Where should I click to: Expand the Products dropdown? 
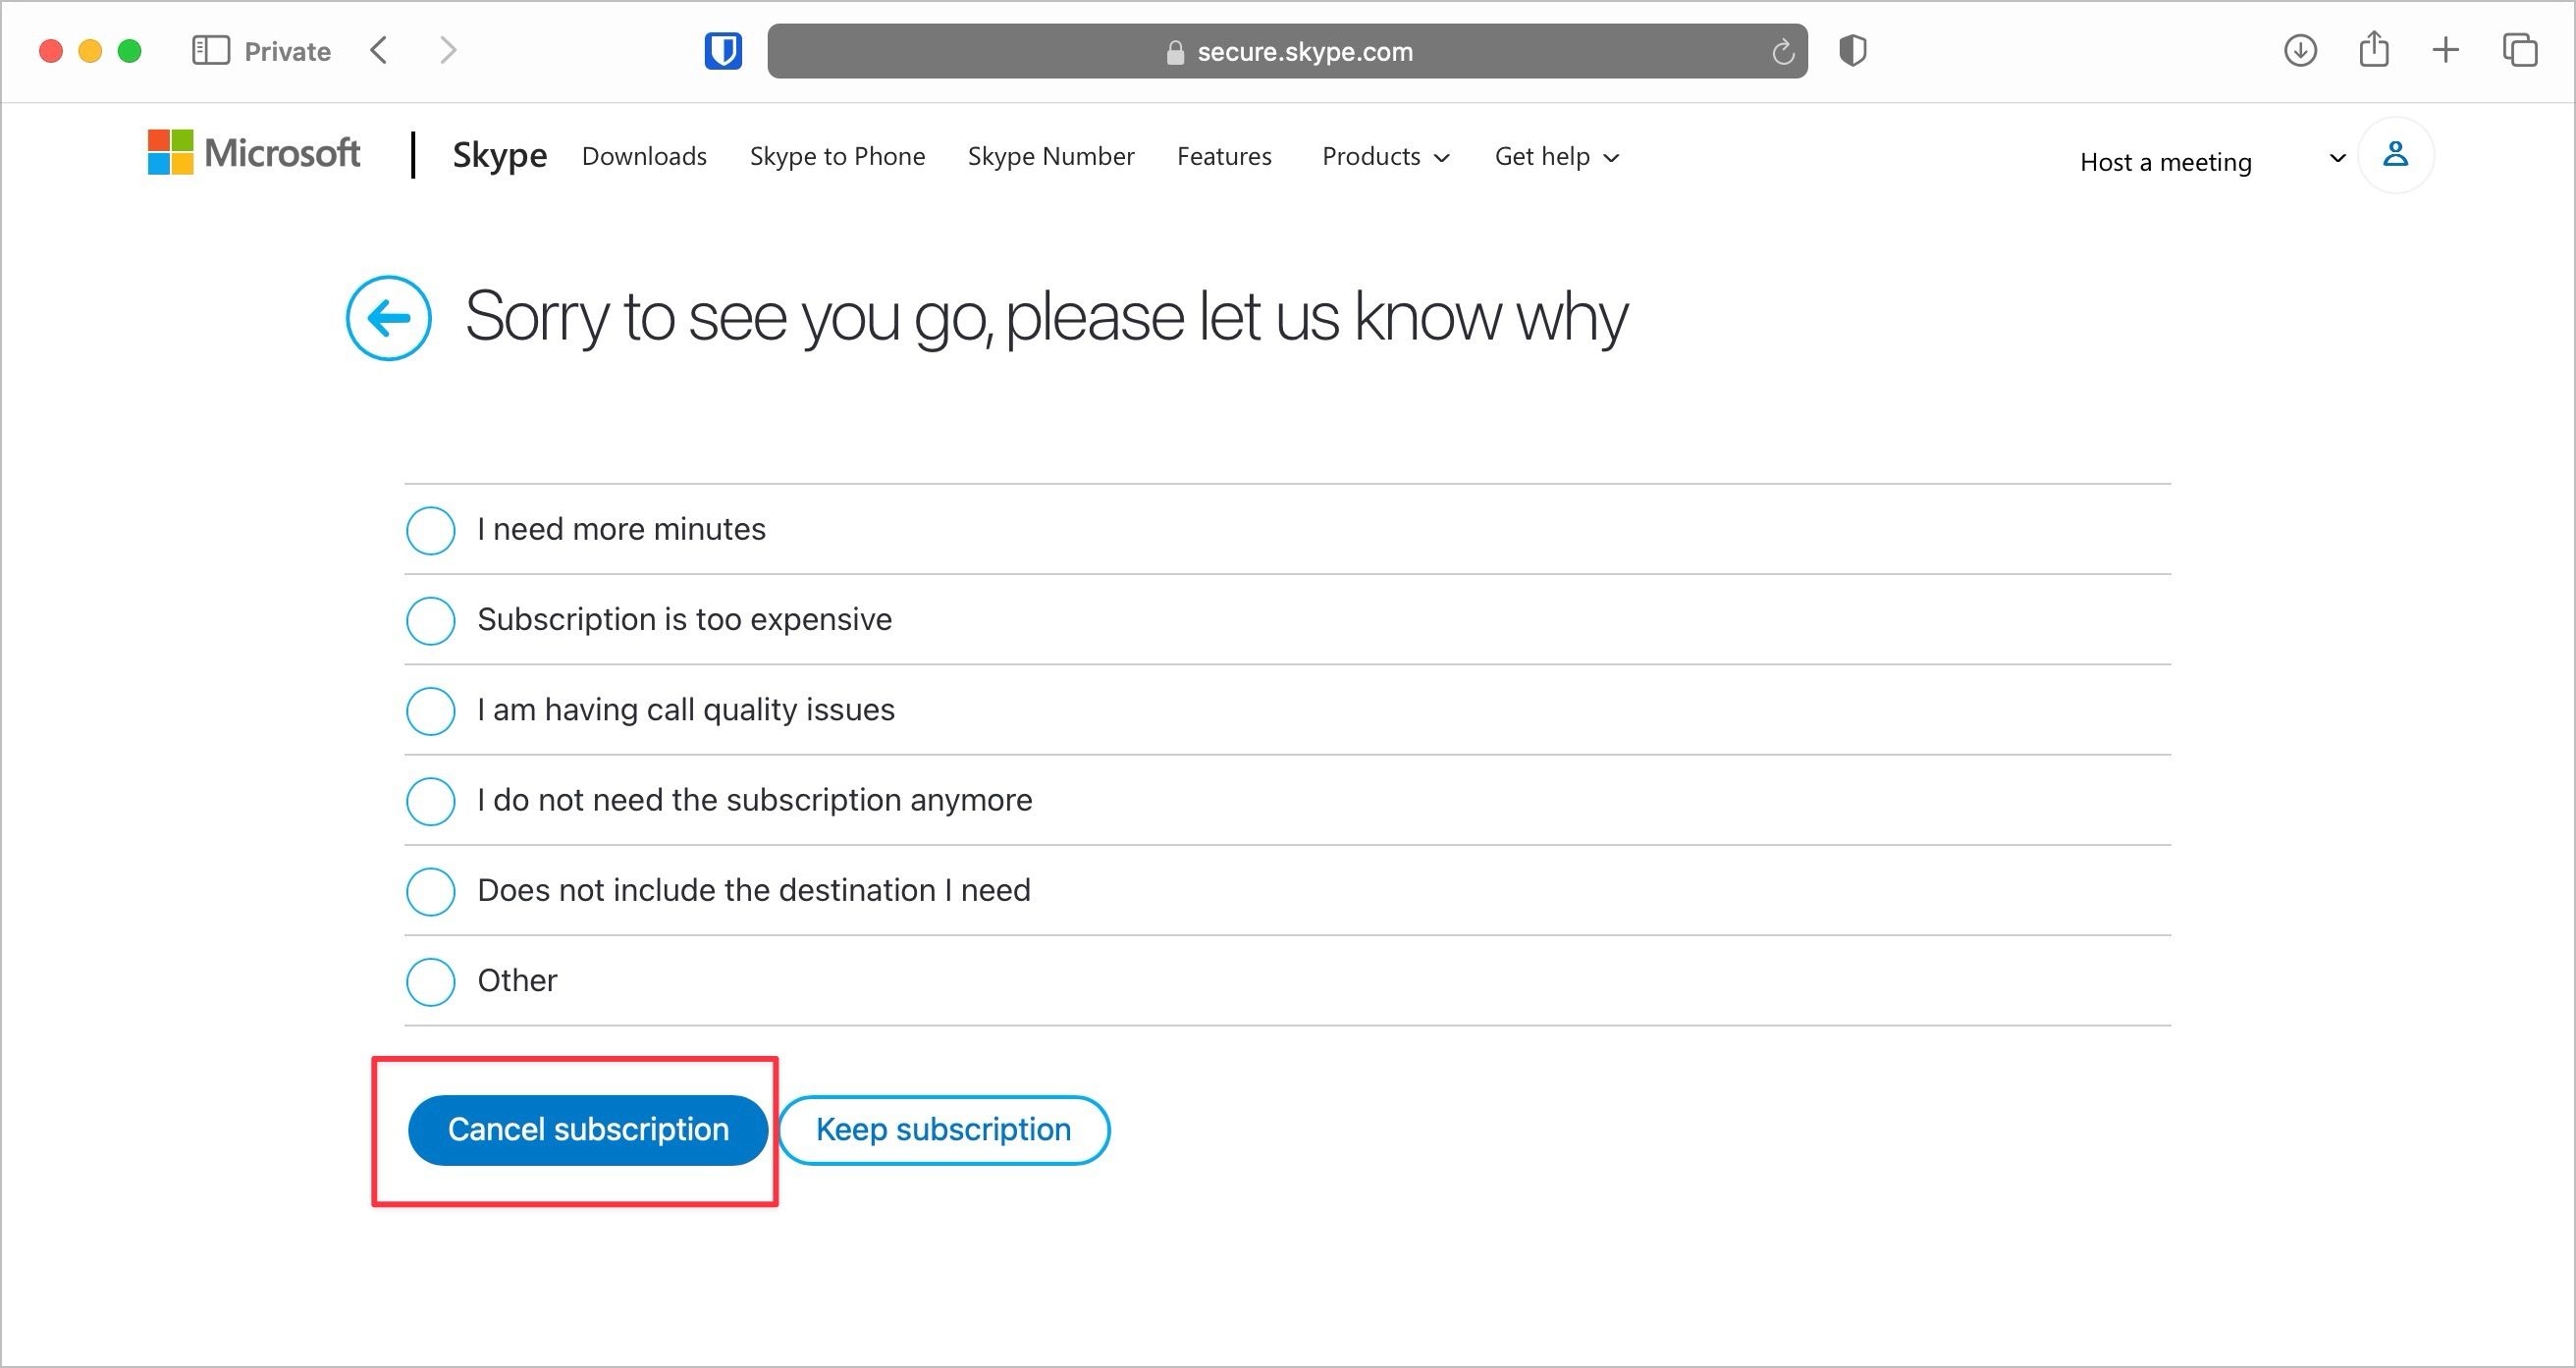tap(1385, 157)
